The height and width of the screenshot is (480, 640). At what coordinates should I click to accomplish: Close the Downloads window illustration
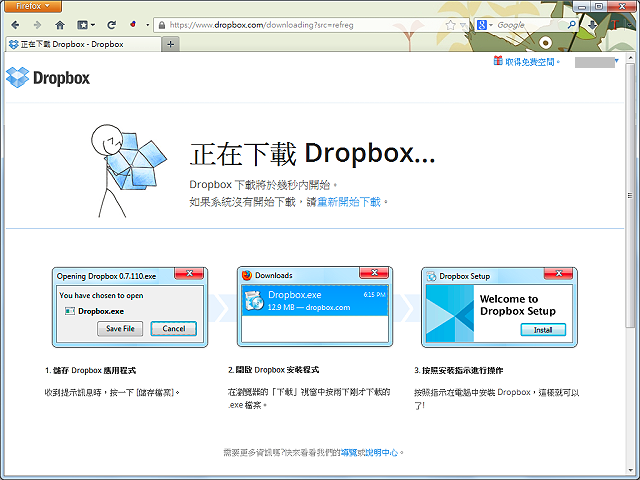374,273
